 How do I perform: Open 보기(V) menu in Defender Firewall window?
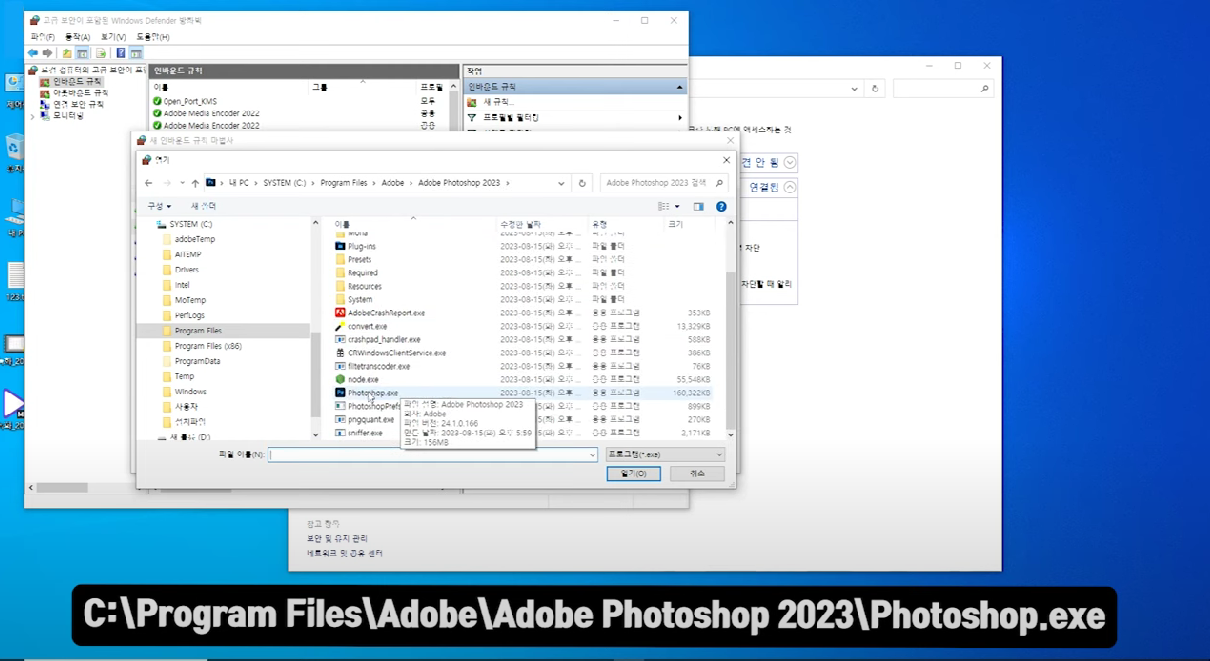point(113,37)
